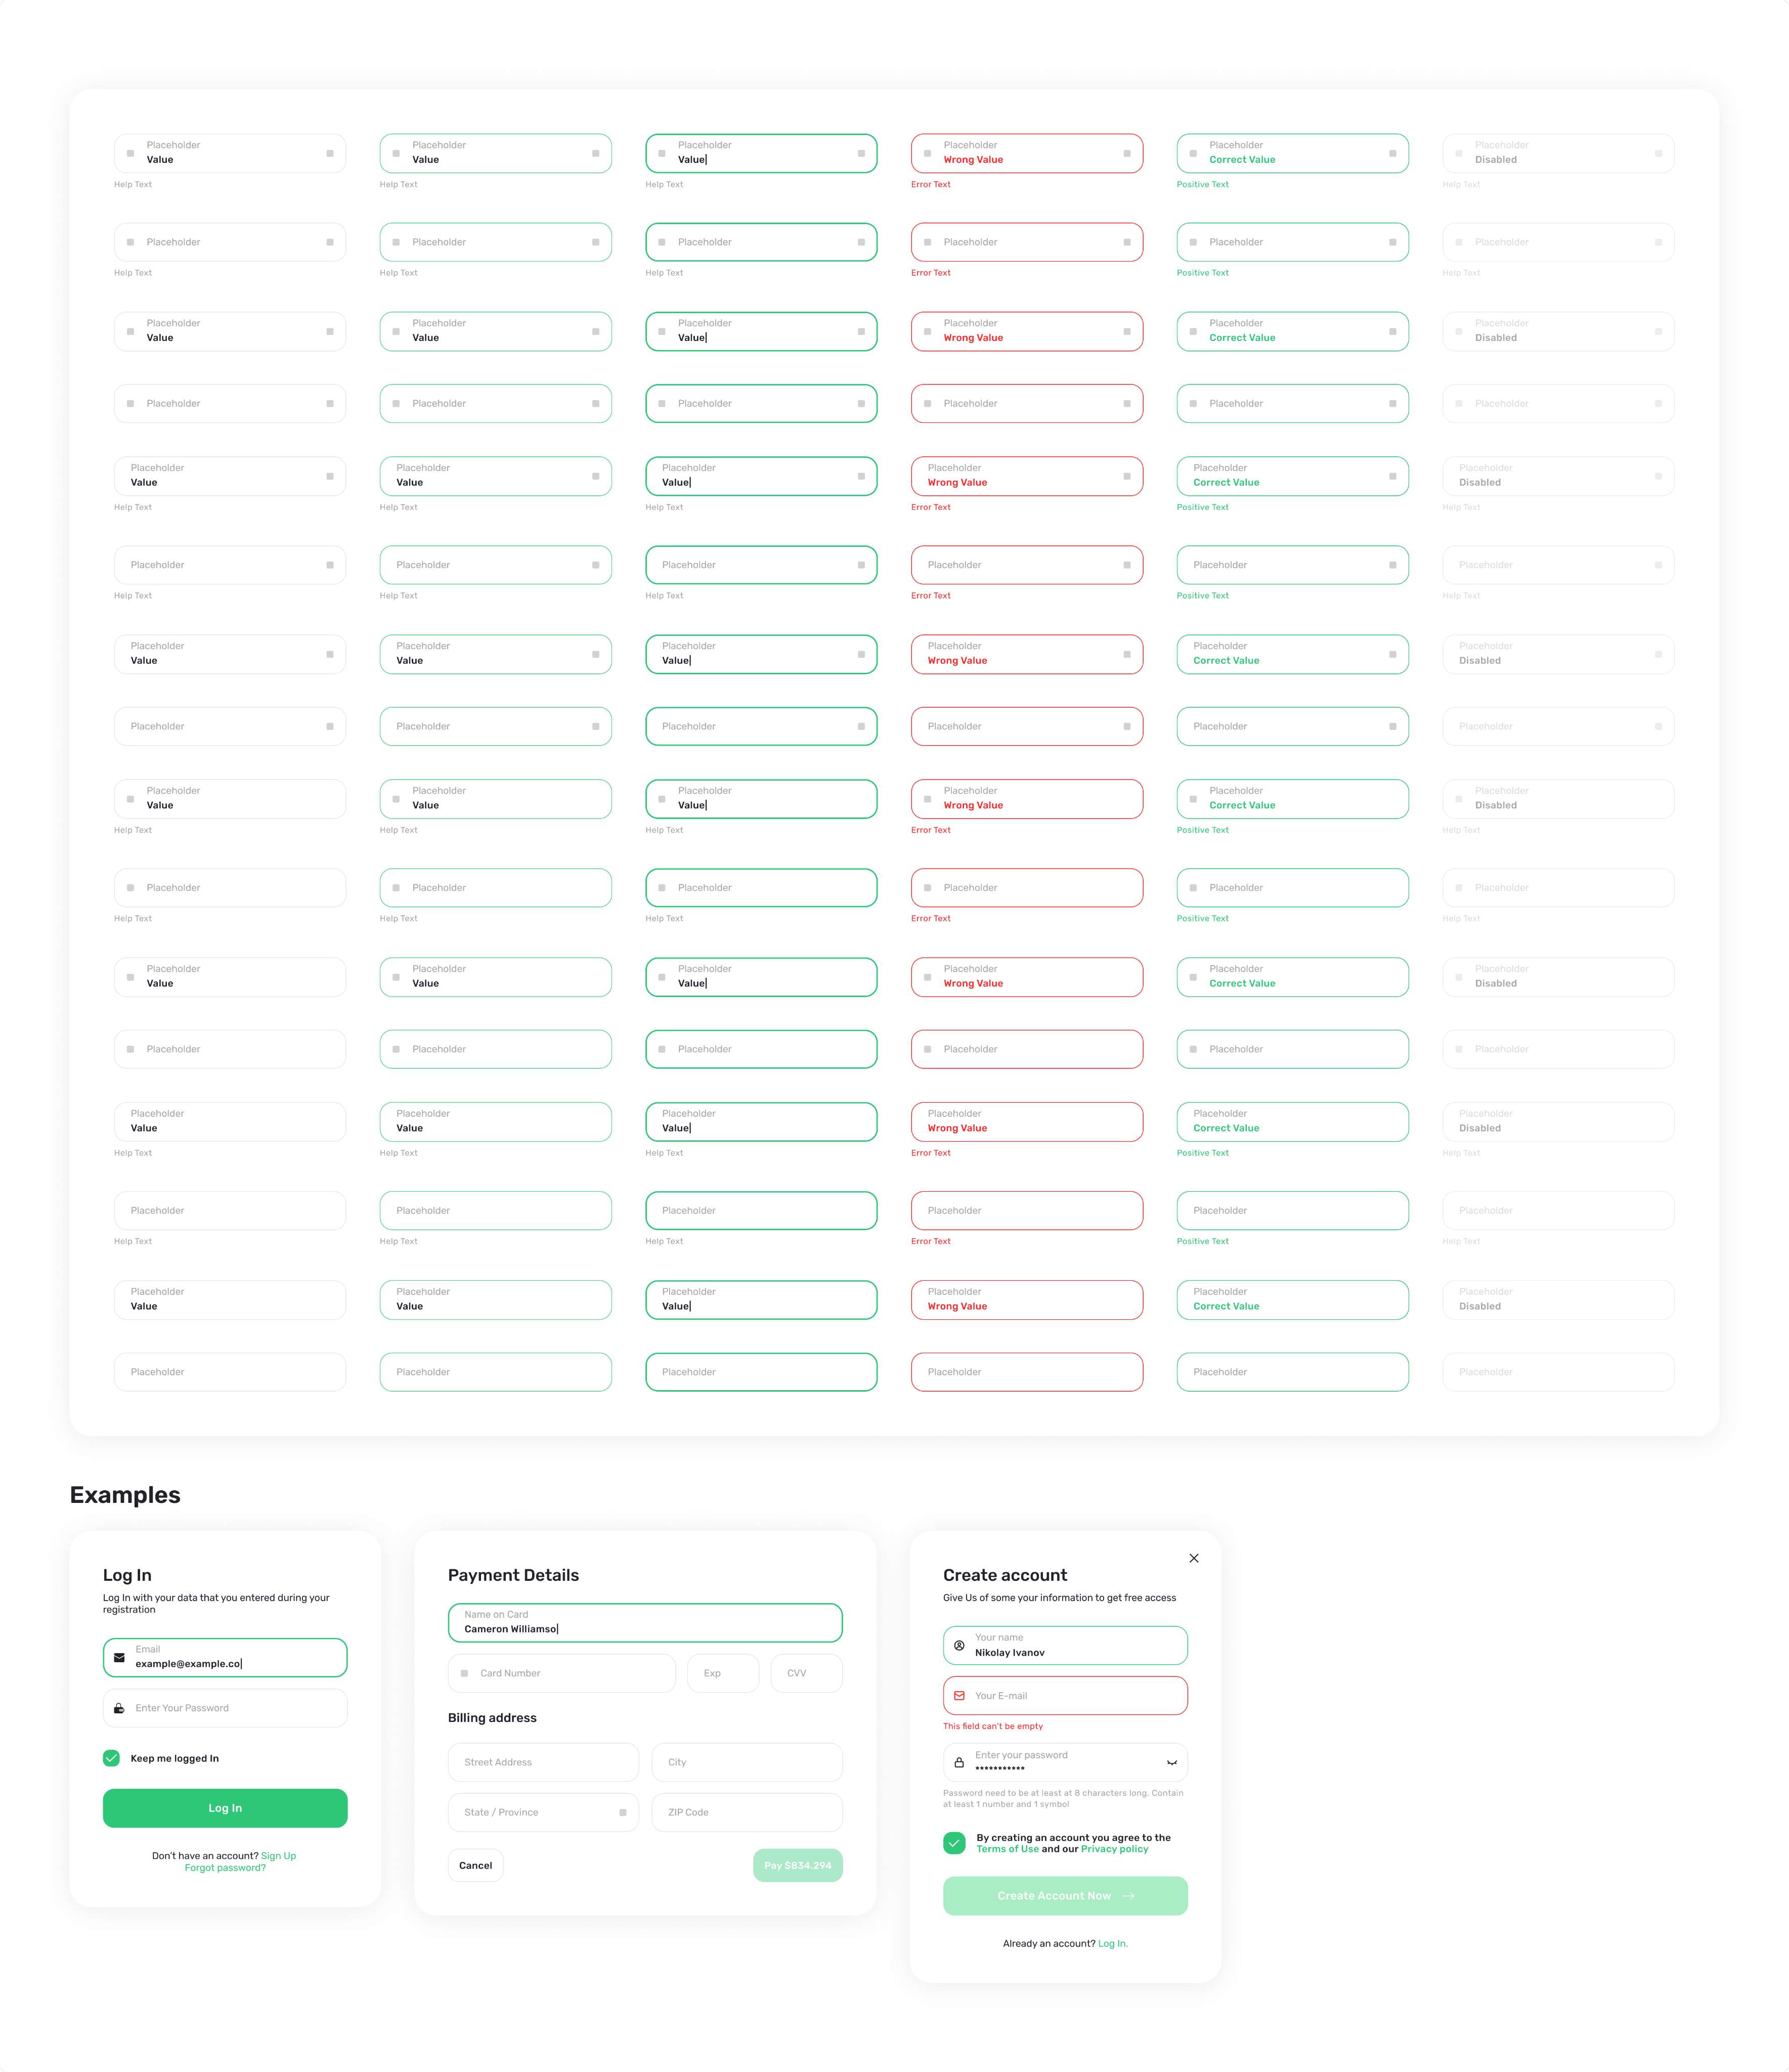Click the Create Account Now button
This screenshot has width=1789, height=2072.
coord(1064,1896)
